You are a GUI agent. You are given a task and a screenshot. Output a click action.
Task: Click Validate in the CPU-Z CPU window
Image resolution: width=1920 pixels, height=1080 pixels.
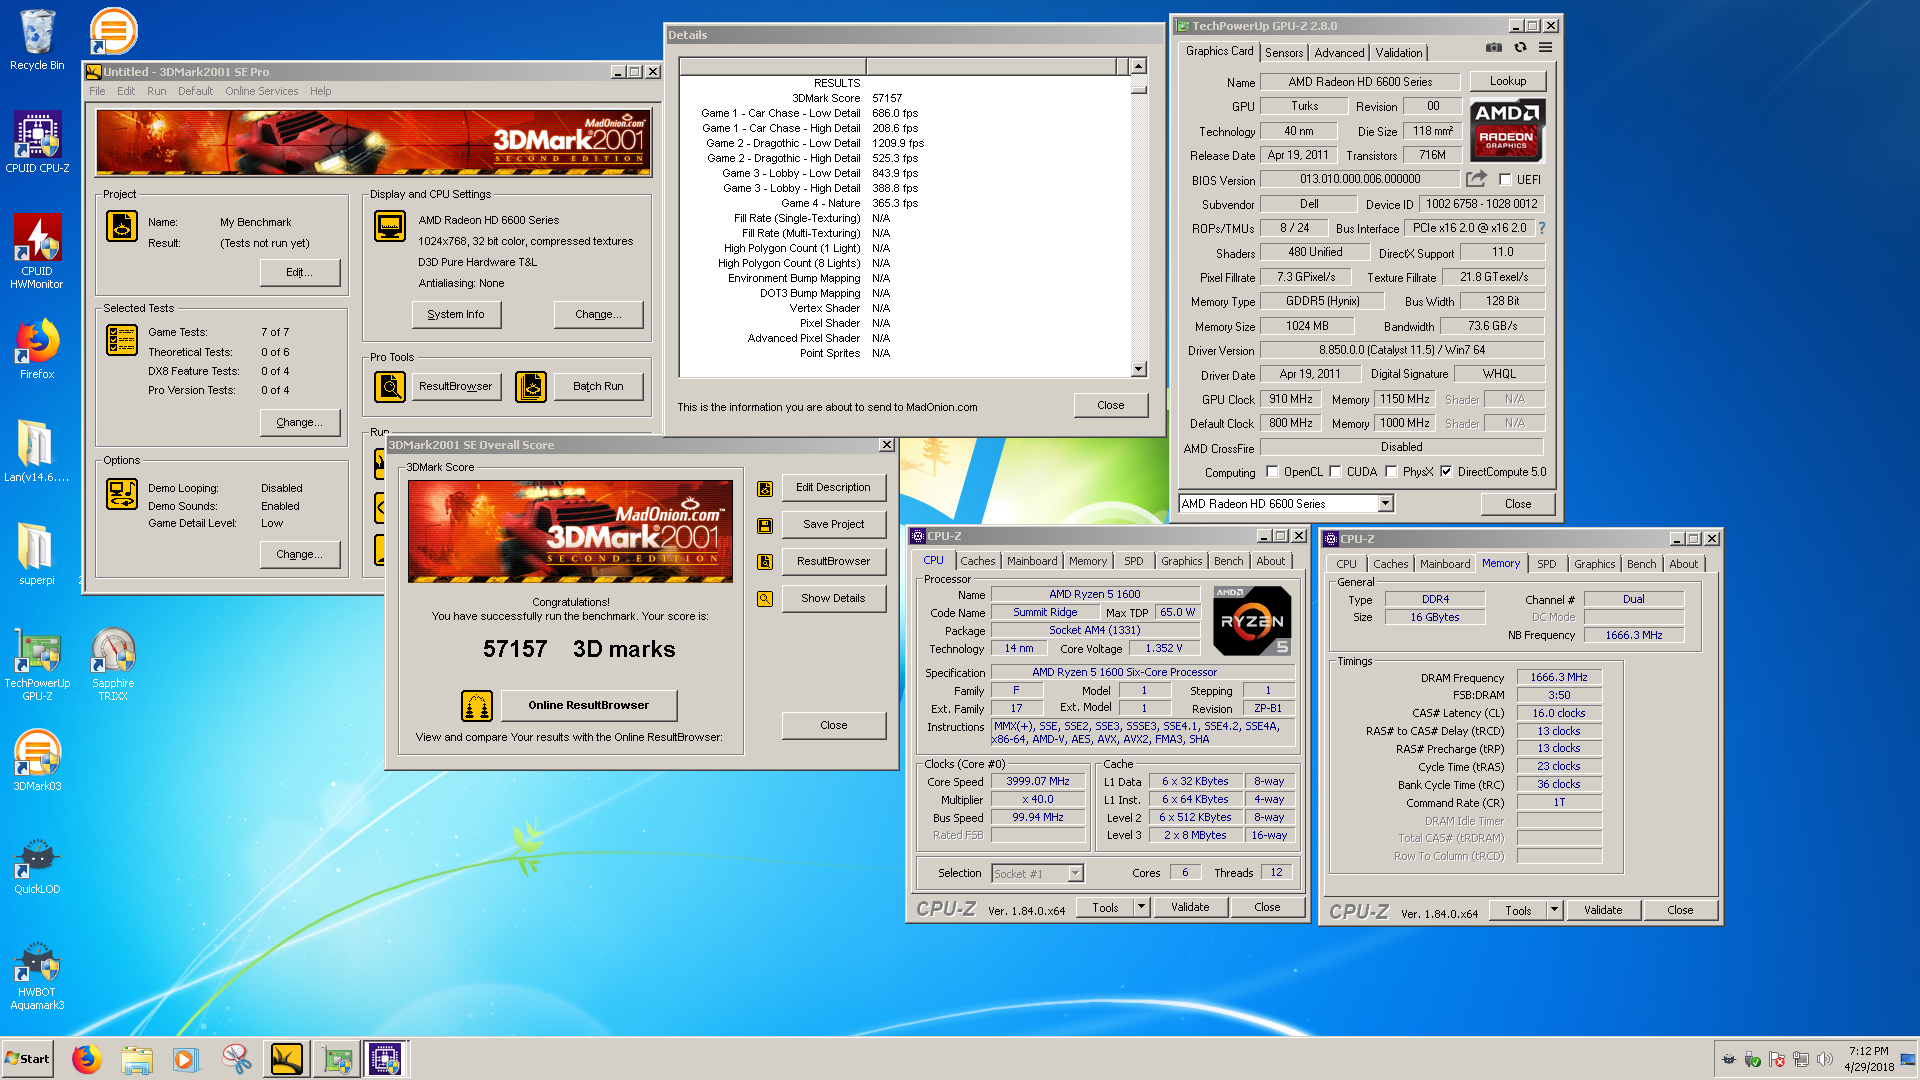pos(1190,908)
